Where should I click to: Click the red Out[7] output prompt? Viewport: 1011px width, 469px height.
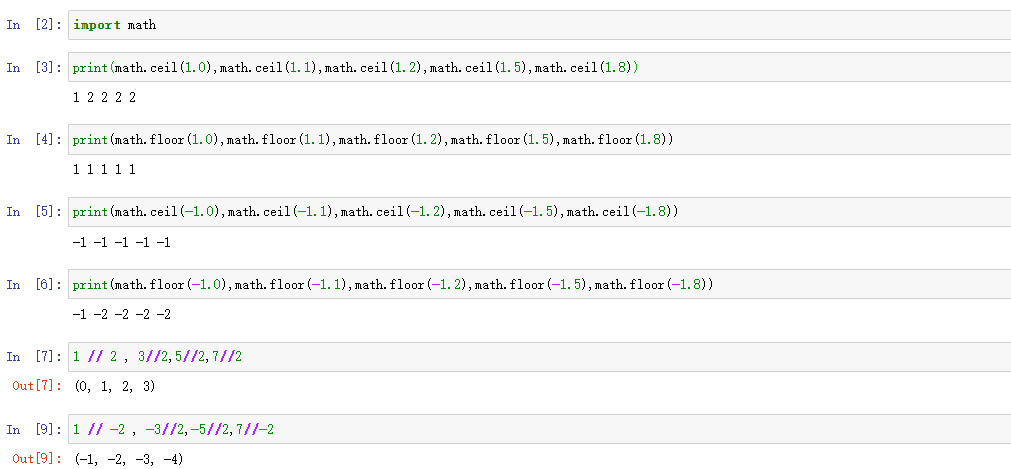[x=36, y=386]
